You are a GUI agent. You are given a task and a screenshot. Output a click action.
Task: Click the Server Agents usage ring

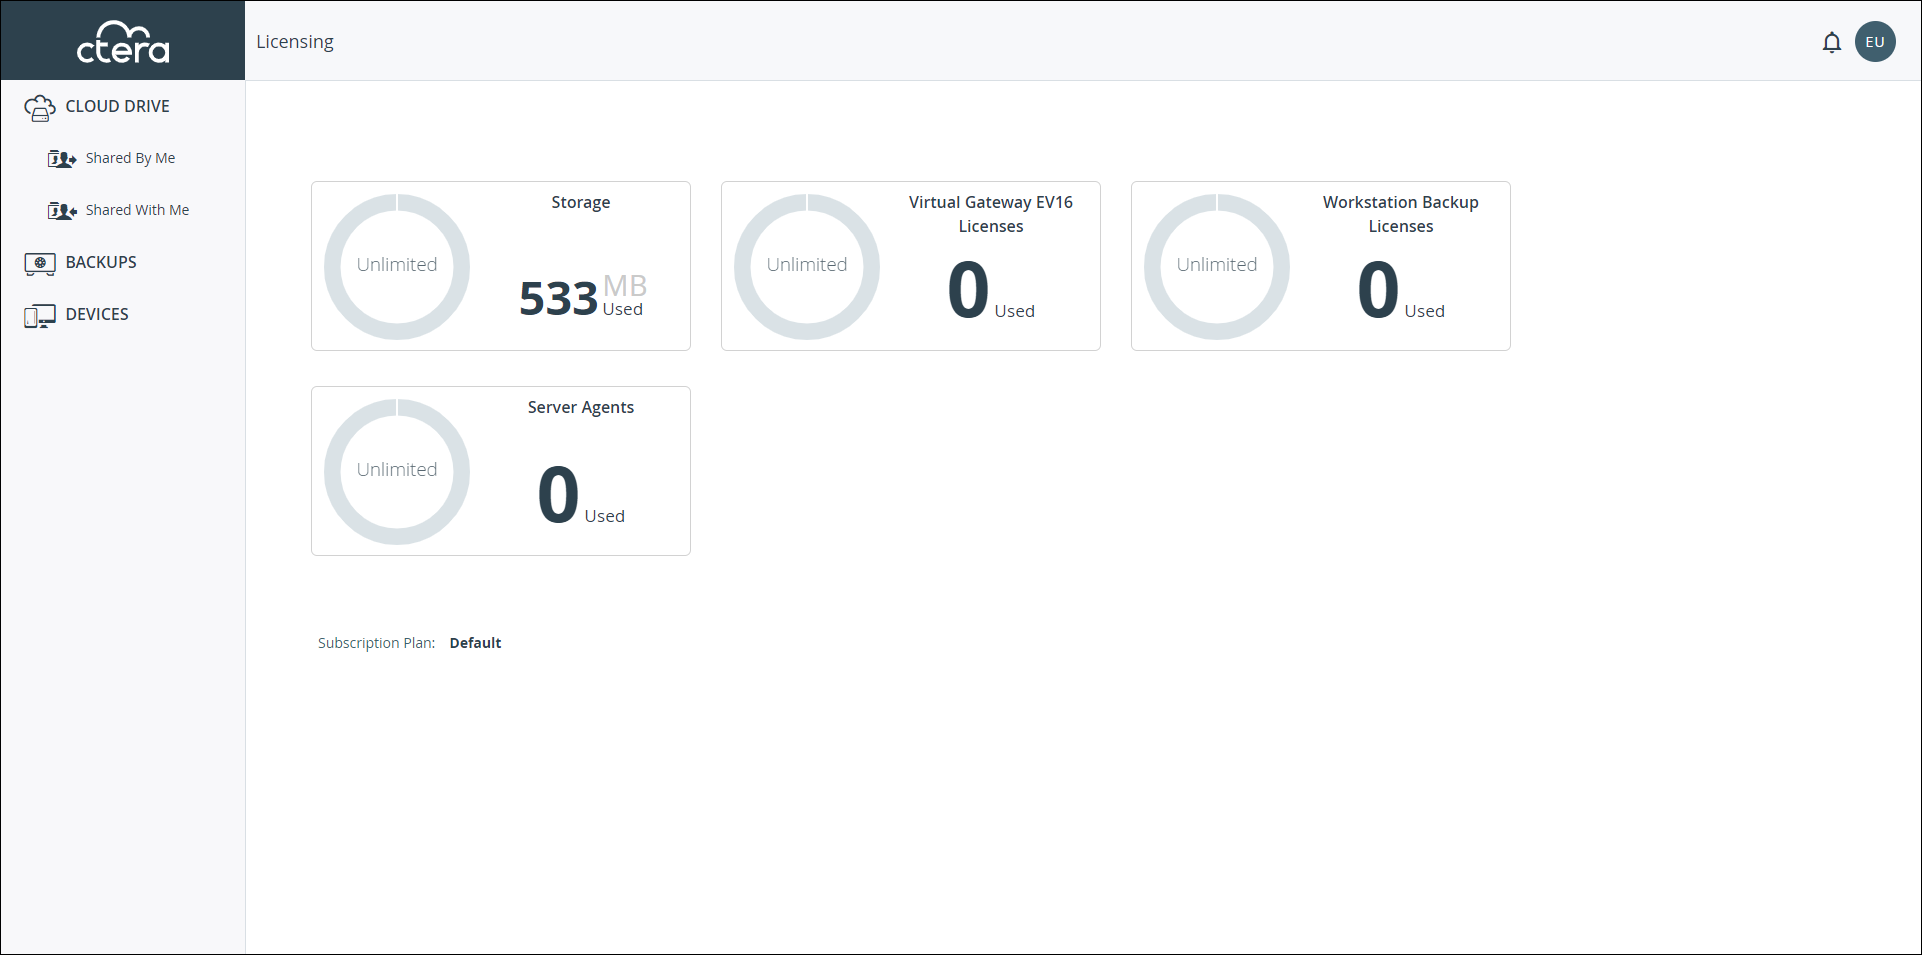tap(397, 471)
